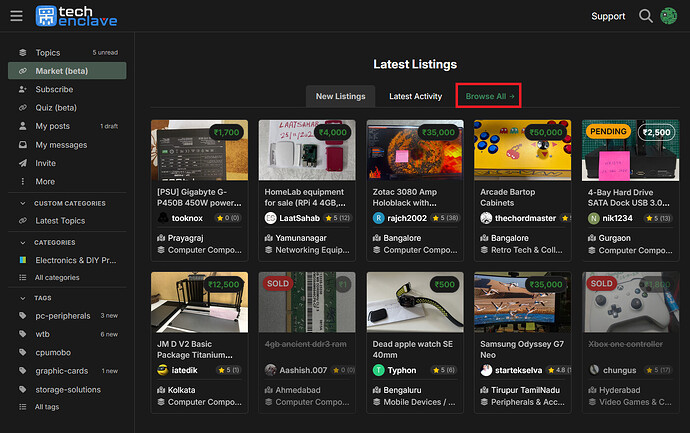This screenshot has height=433, width=690.
Task: Expand the More sidebar menu
Action: coord(45,181)
